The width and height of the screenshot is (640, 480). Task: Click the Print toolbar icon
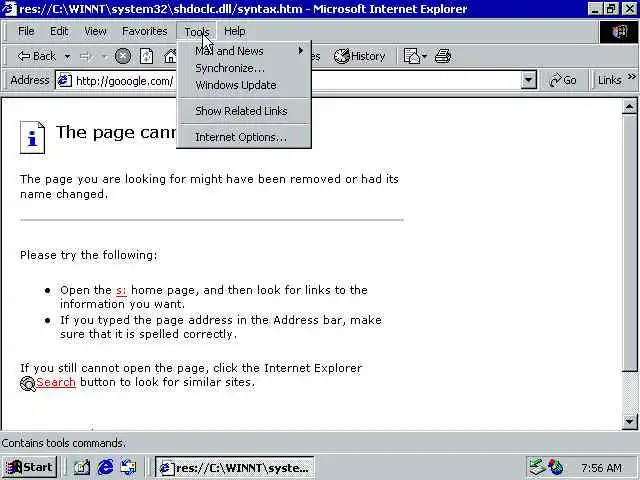443,56
